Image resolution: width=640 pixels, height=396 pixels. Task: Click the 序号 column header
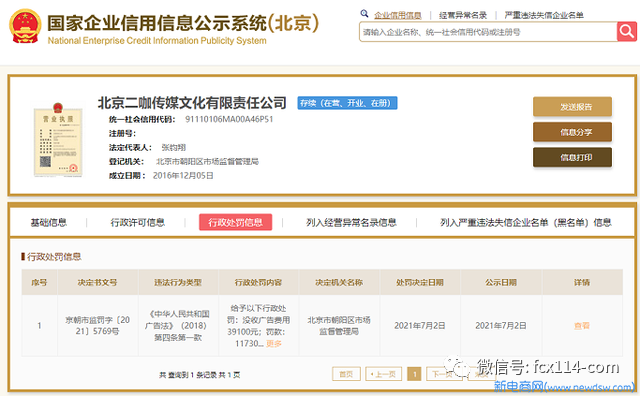point(40,283)
